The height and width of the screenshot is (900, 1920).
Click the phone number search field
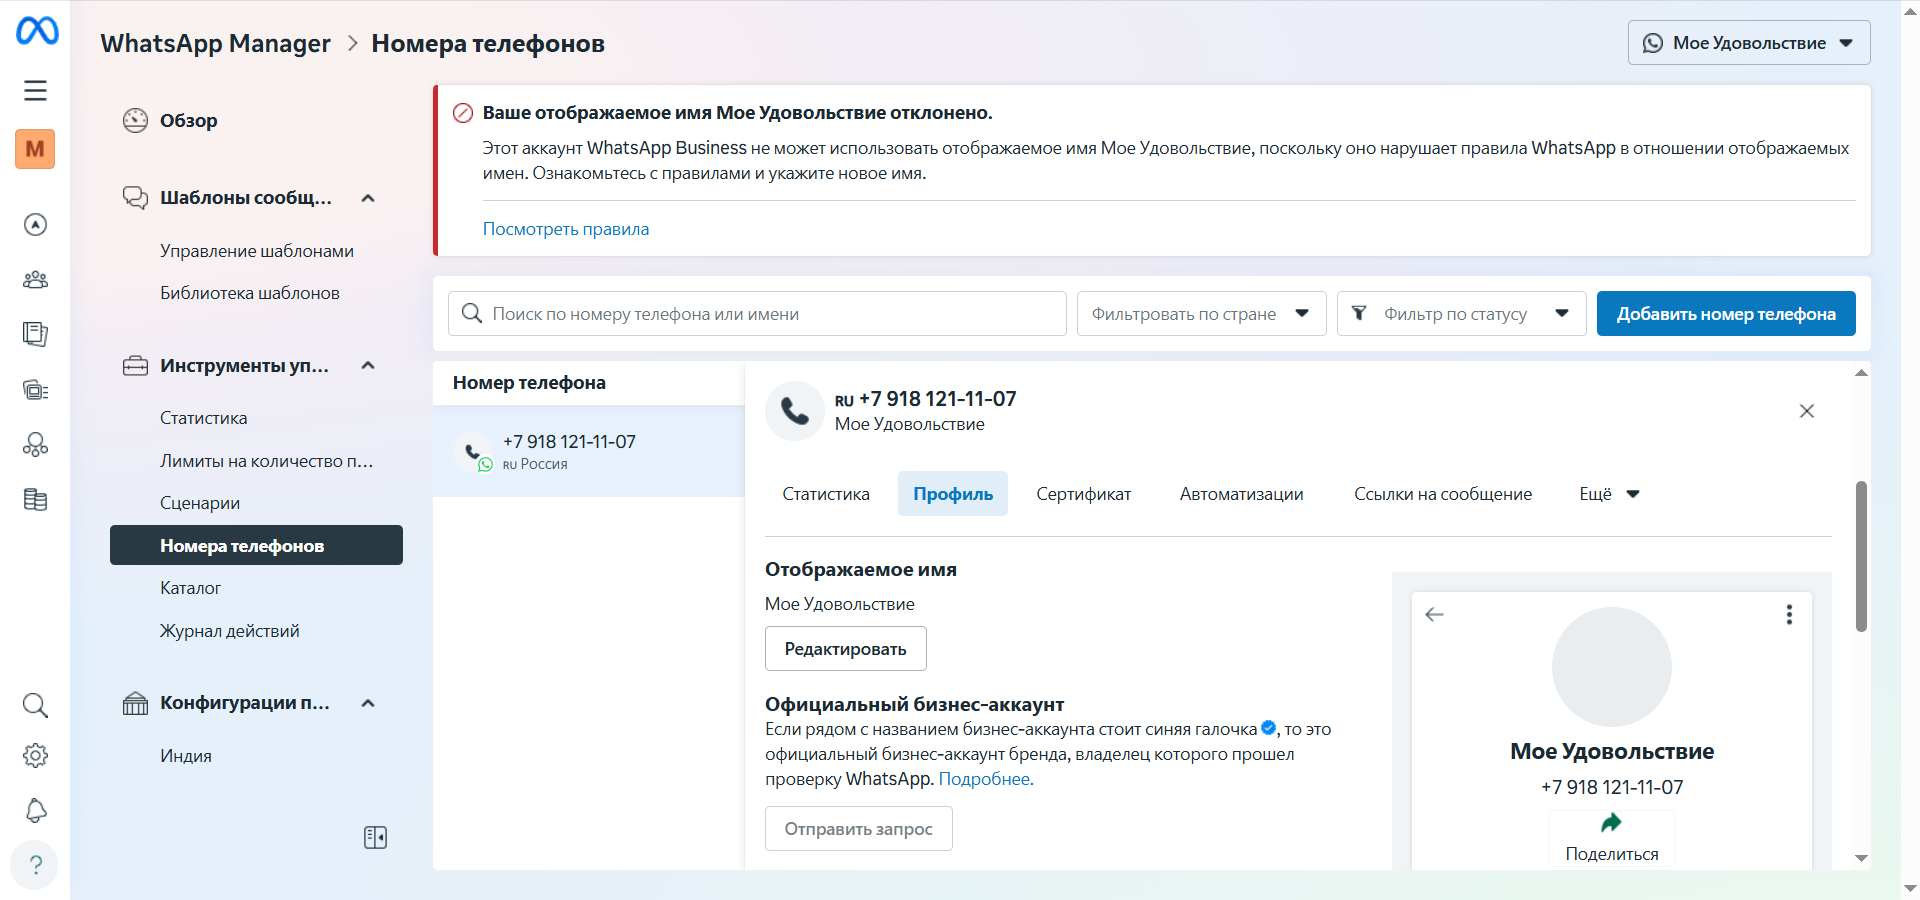click(757, 314)
